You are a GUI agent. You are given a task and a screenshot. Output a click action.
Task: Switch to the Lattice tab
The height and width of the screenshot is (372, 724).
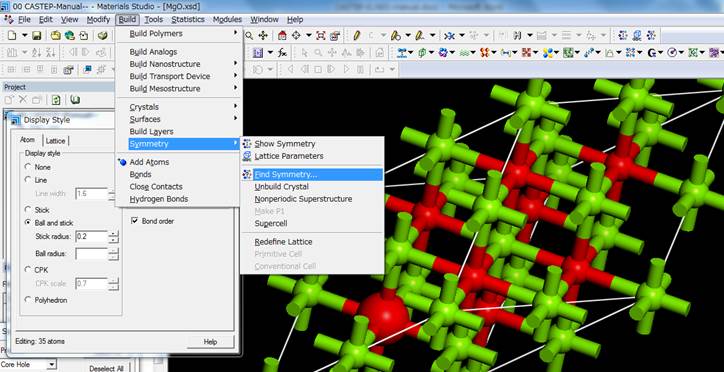pyautogui.click(x=55, y=140)
